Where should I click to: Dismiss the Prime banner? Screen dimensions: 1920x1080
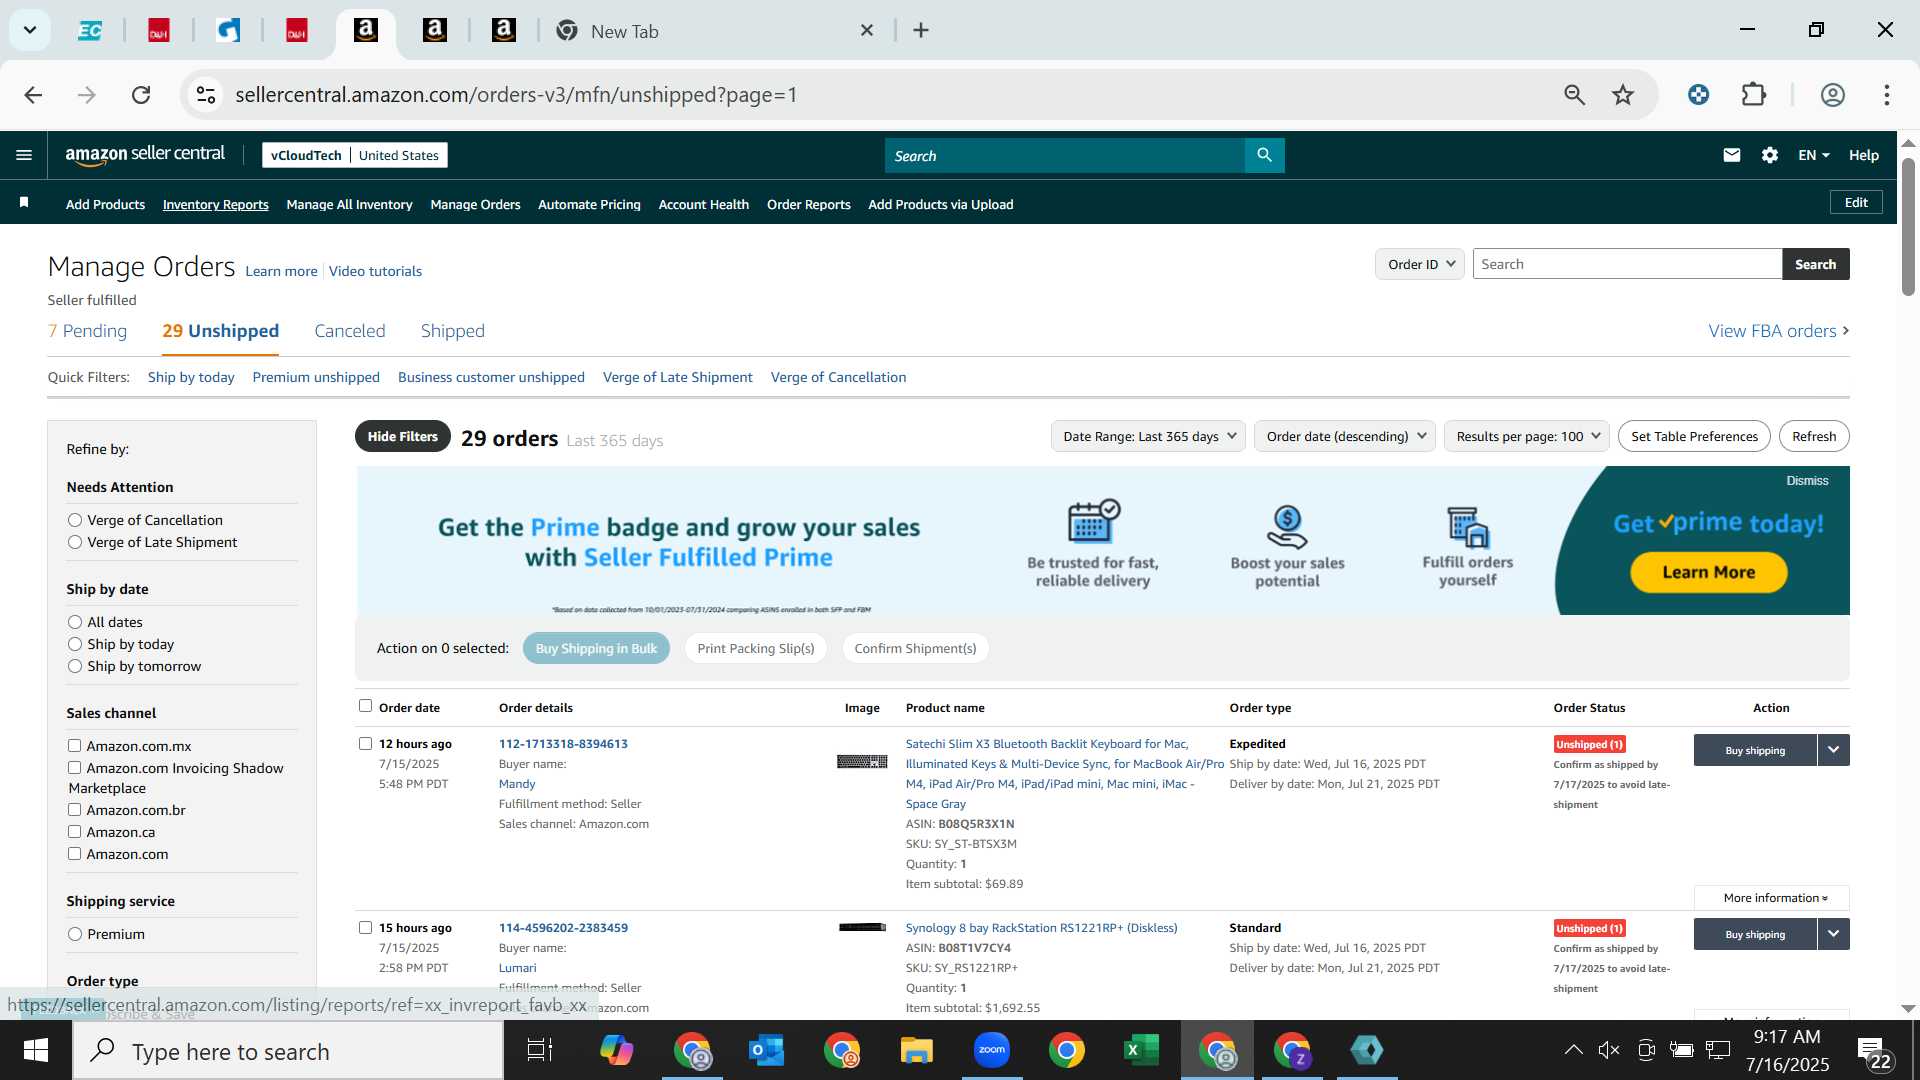pos(1807,481)
